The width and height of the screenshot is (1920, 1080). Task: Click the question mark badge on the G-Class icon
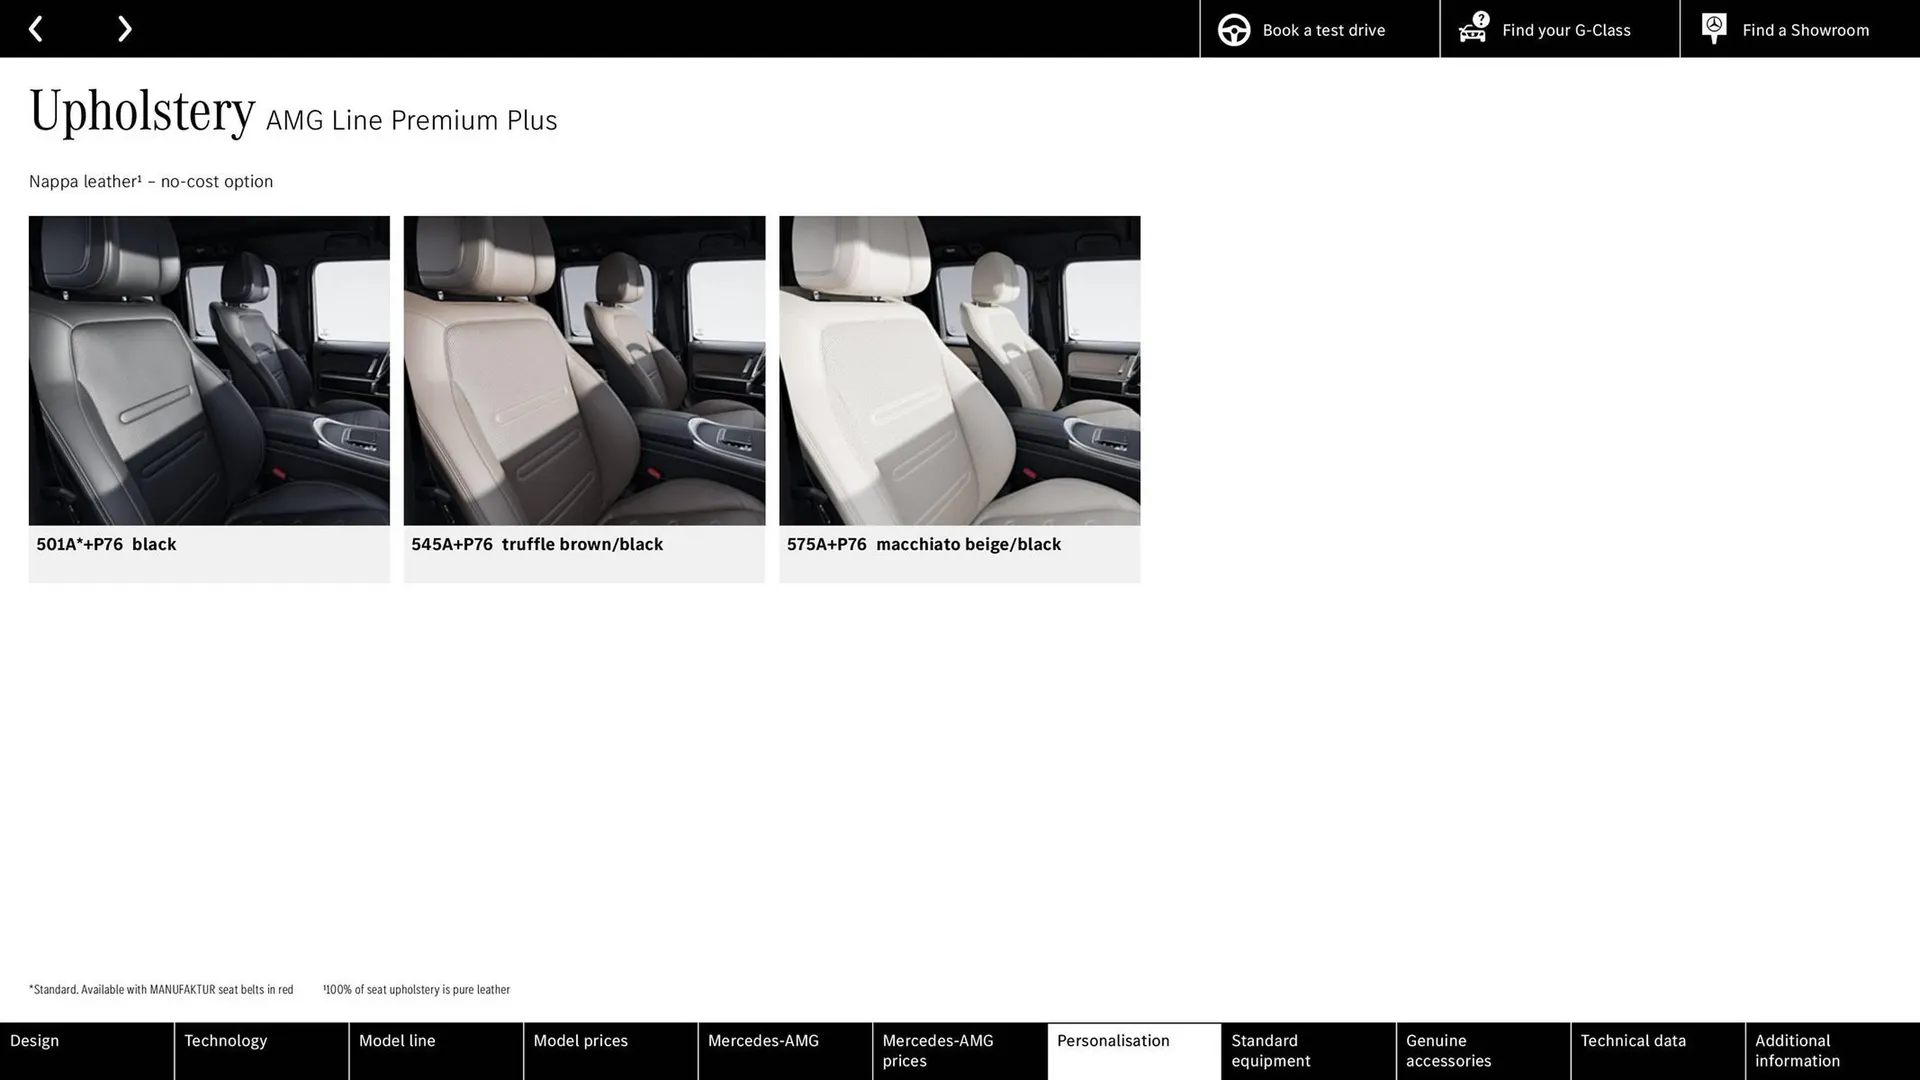click(x=1480, y=17)
